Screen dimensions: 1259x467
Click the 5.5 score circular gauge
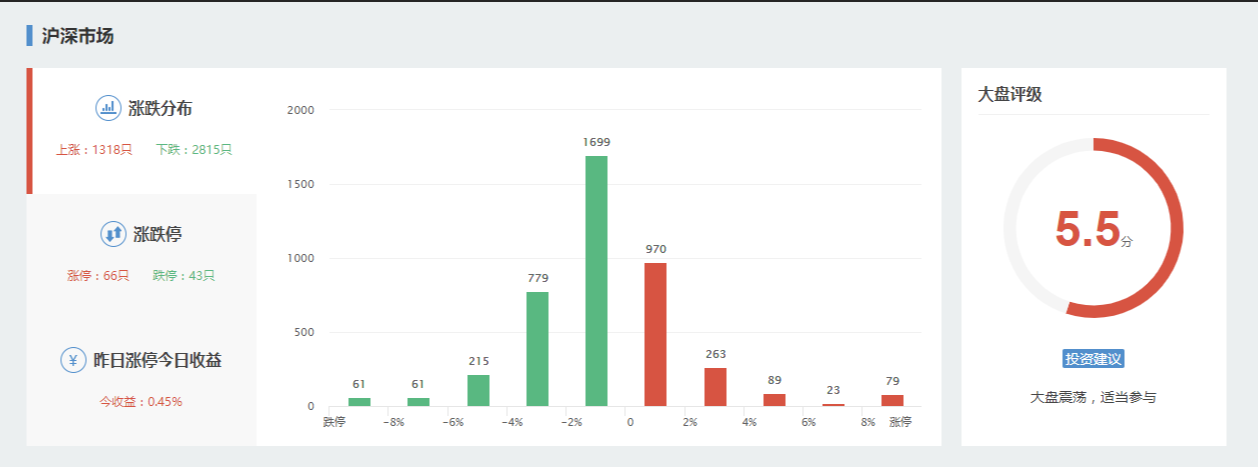click(x=1093, y=228)
